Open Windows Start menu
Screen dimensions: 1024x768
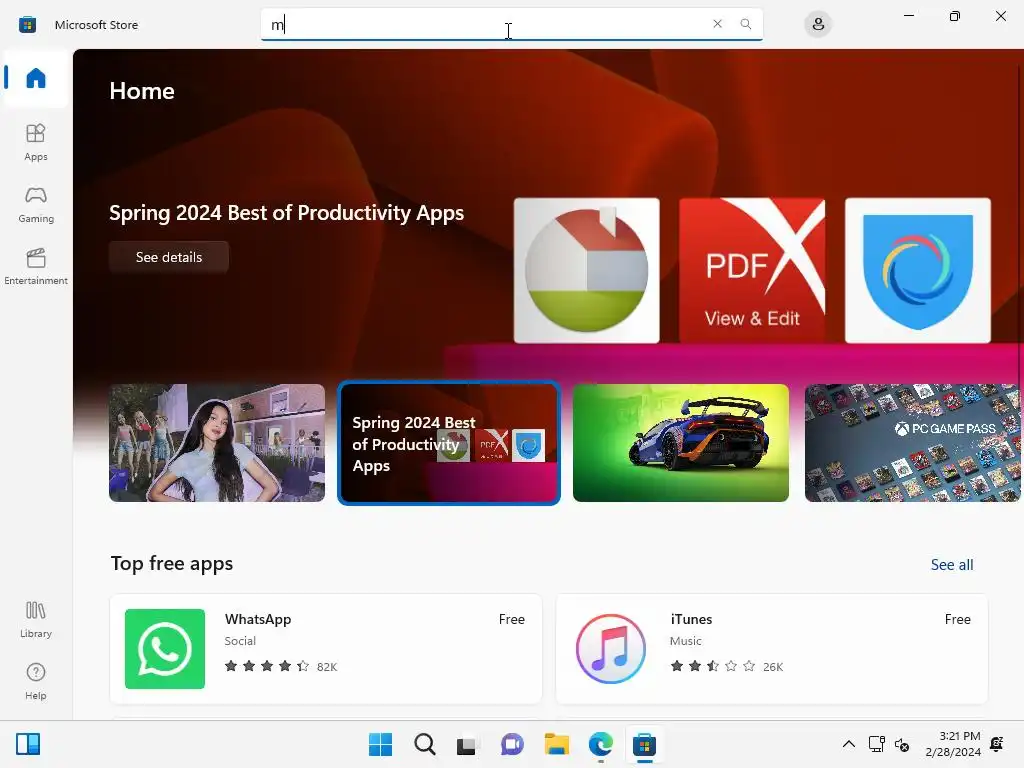[380, 744]
